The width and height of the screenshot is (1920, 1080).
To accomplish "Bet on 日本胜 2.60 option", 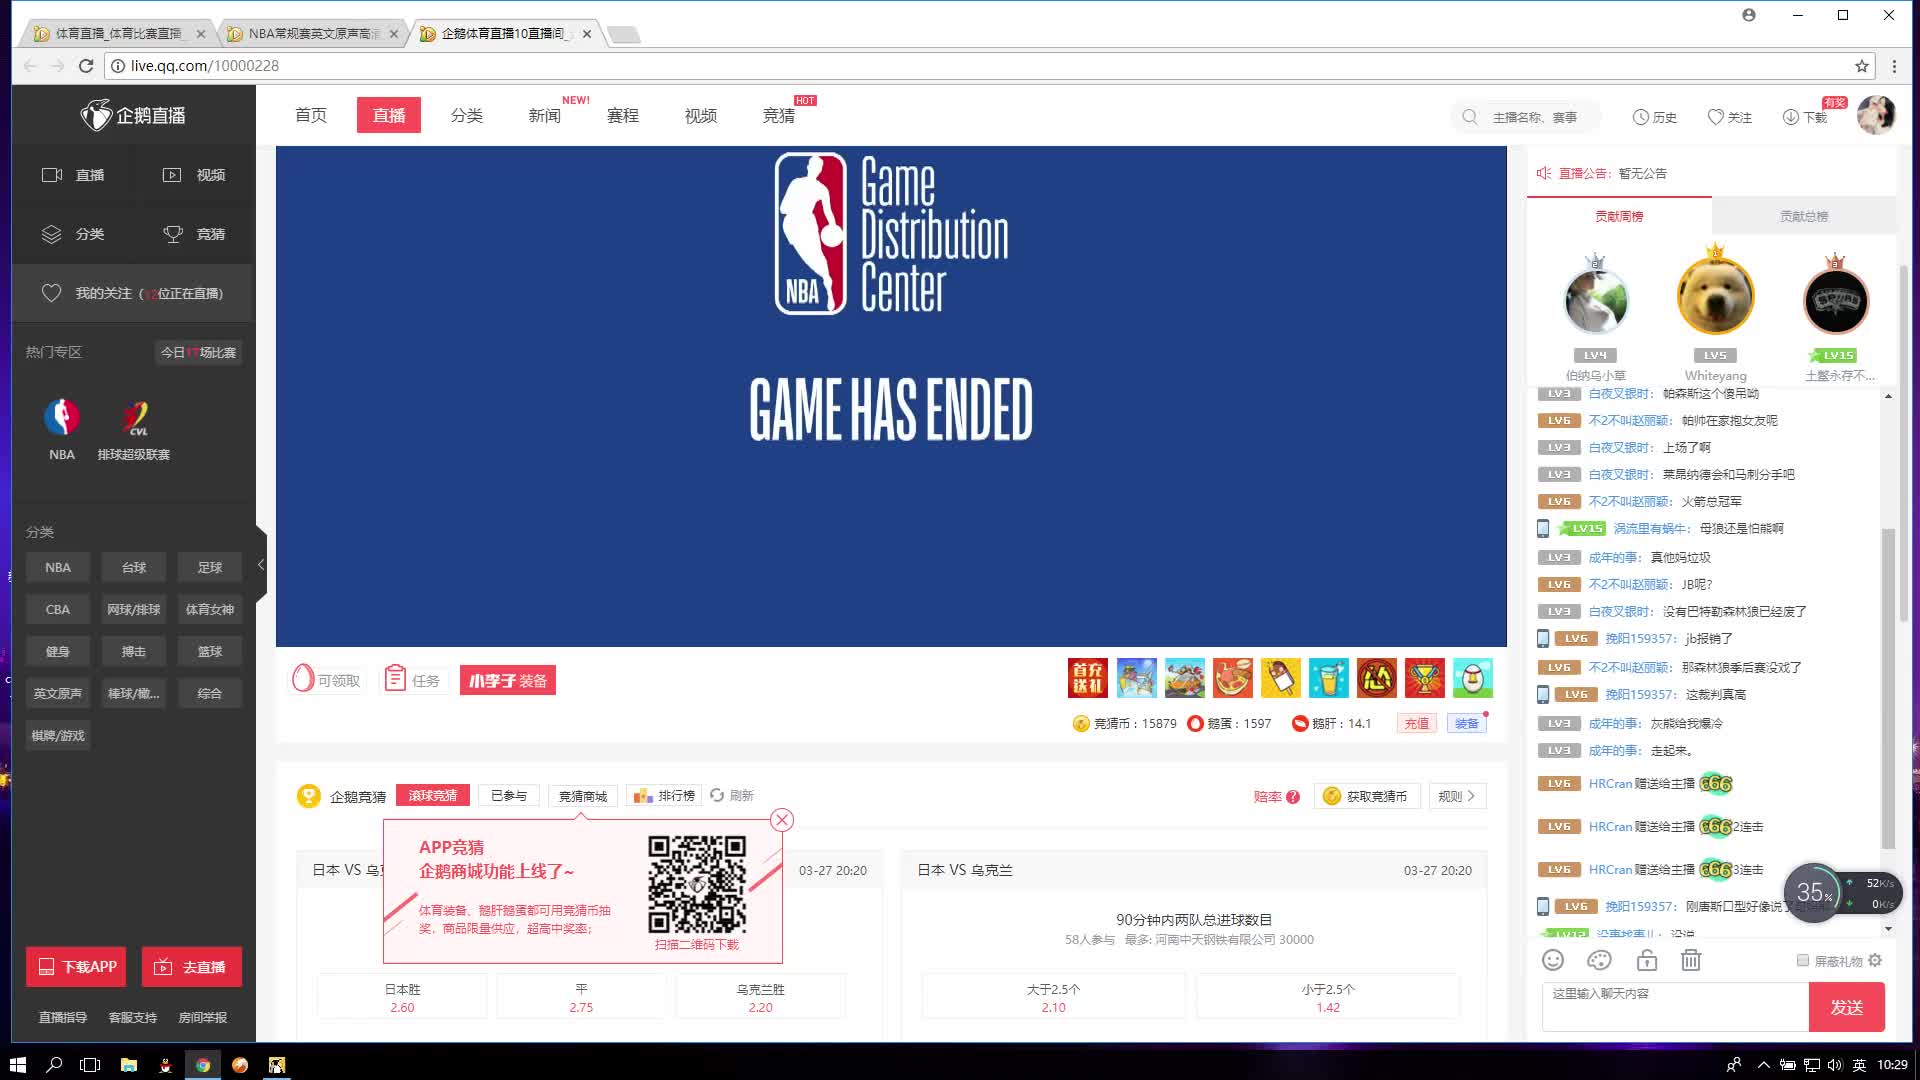I will tap(402, 997).
